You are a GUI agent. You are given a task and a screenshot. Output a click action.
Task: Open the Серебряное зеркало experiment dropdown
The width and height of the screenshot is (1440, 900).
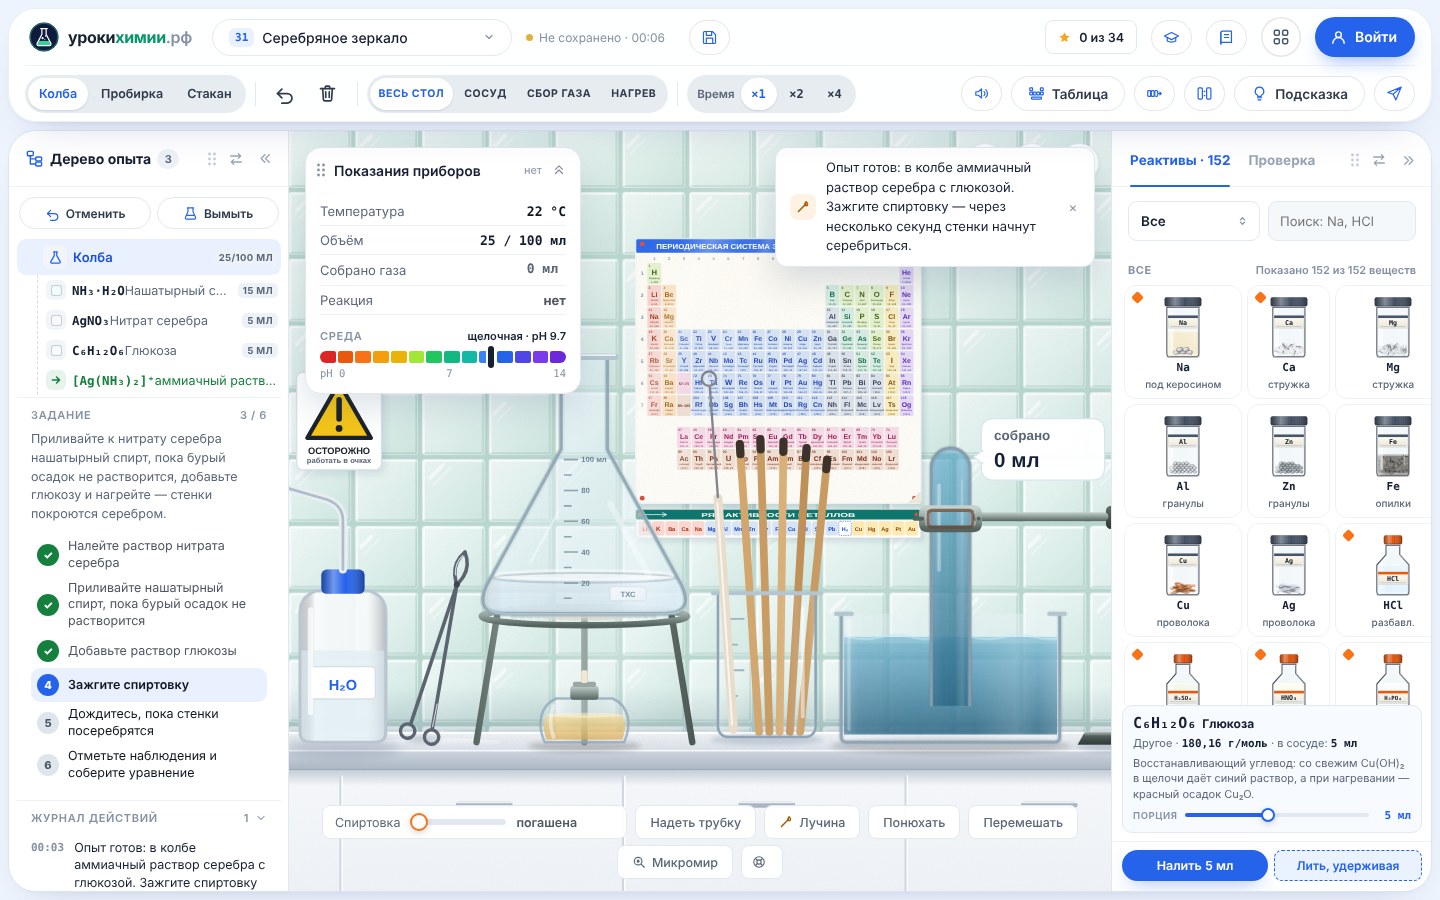(x=362, y=38)
